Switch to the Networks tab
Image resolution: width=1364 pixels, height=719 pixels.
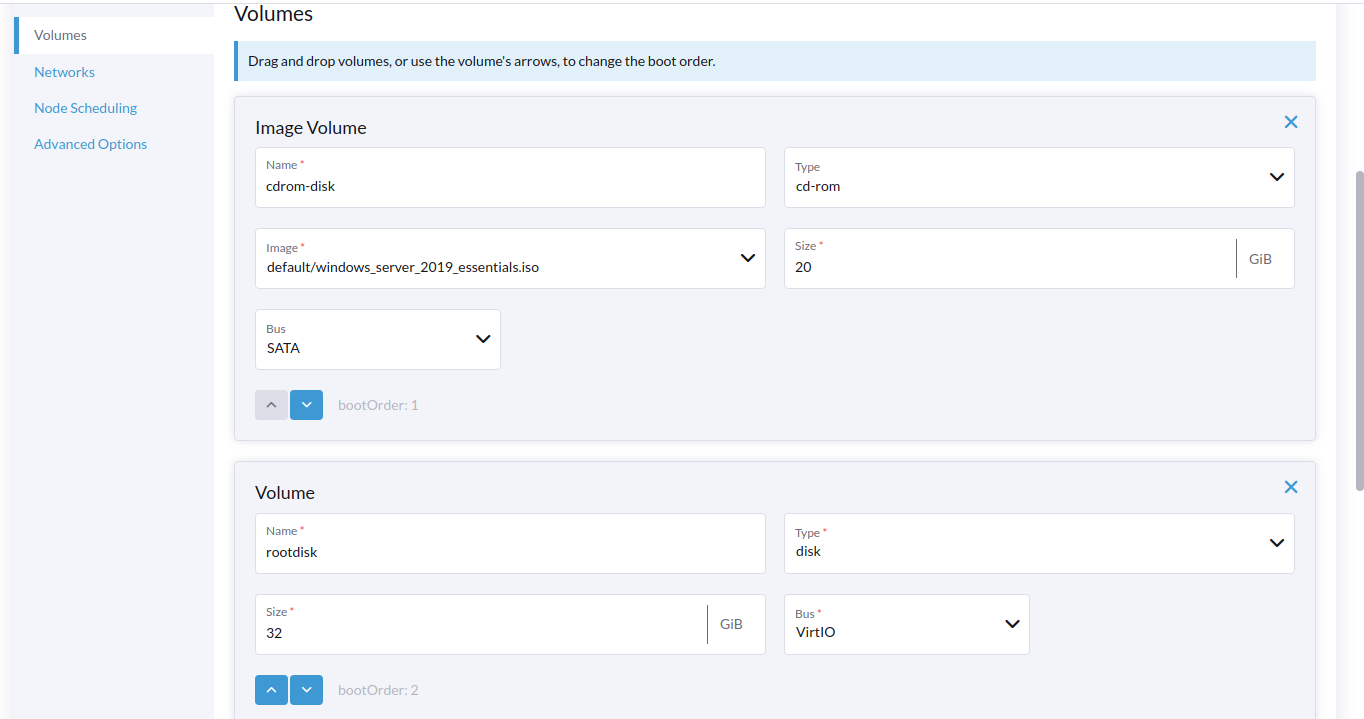(64, 72)
